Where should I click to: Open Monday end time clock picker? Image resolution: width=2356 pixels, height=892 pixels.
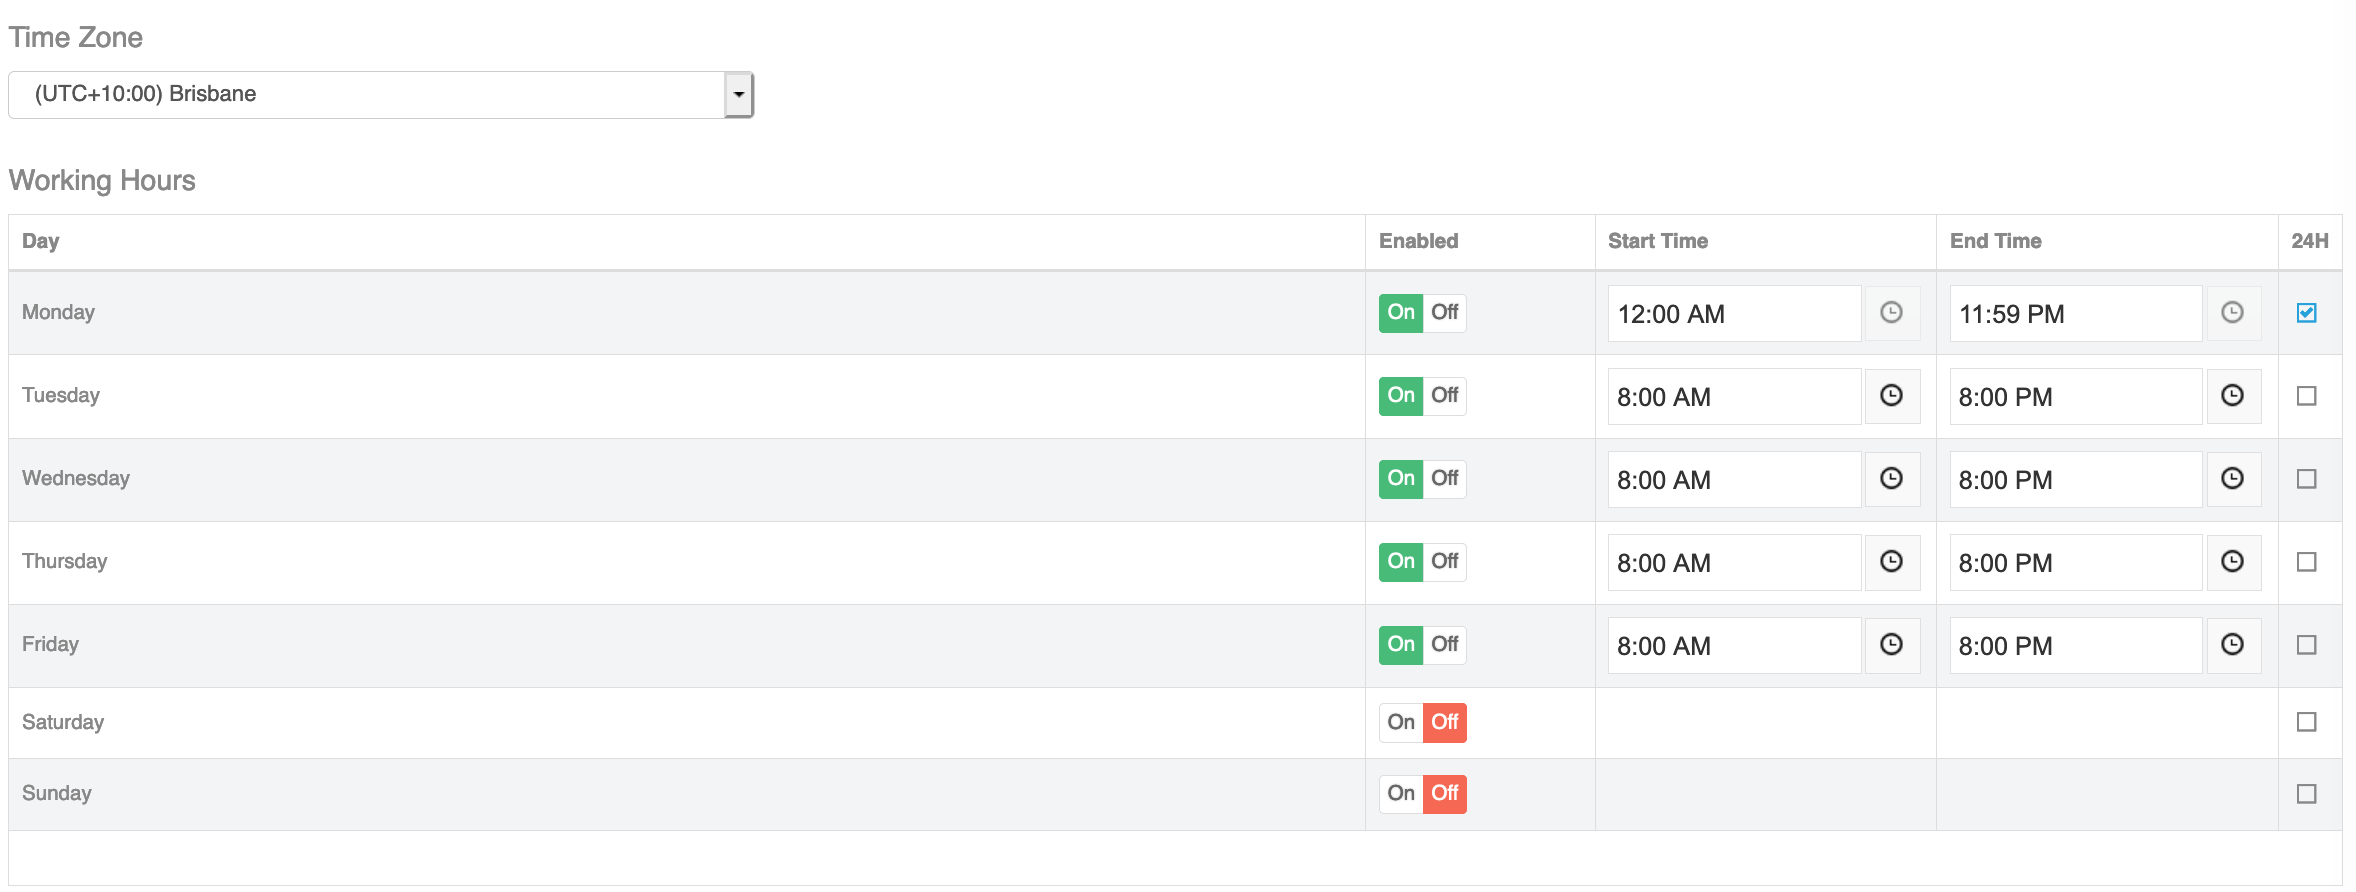pos(2232,313)
